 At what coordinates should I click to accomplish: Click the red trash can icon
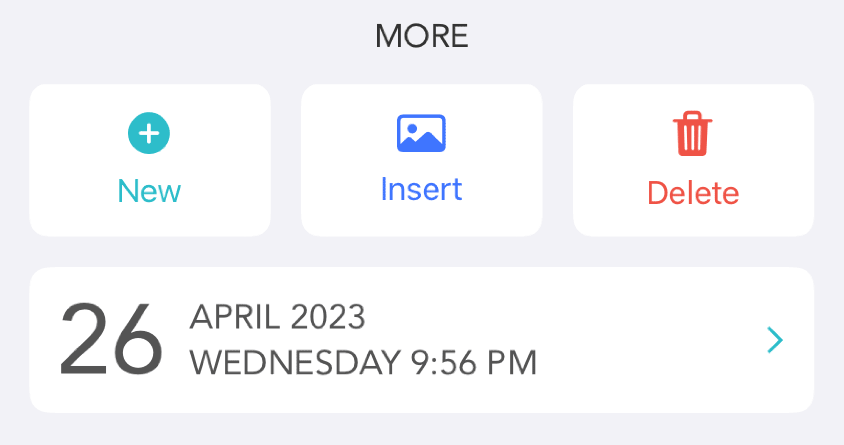click(x=693, y=133)
